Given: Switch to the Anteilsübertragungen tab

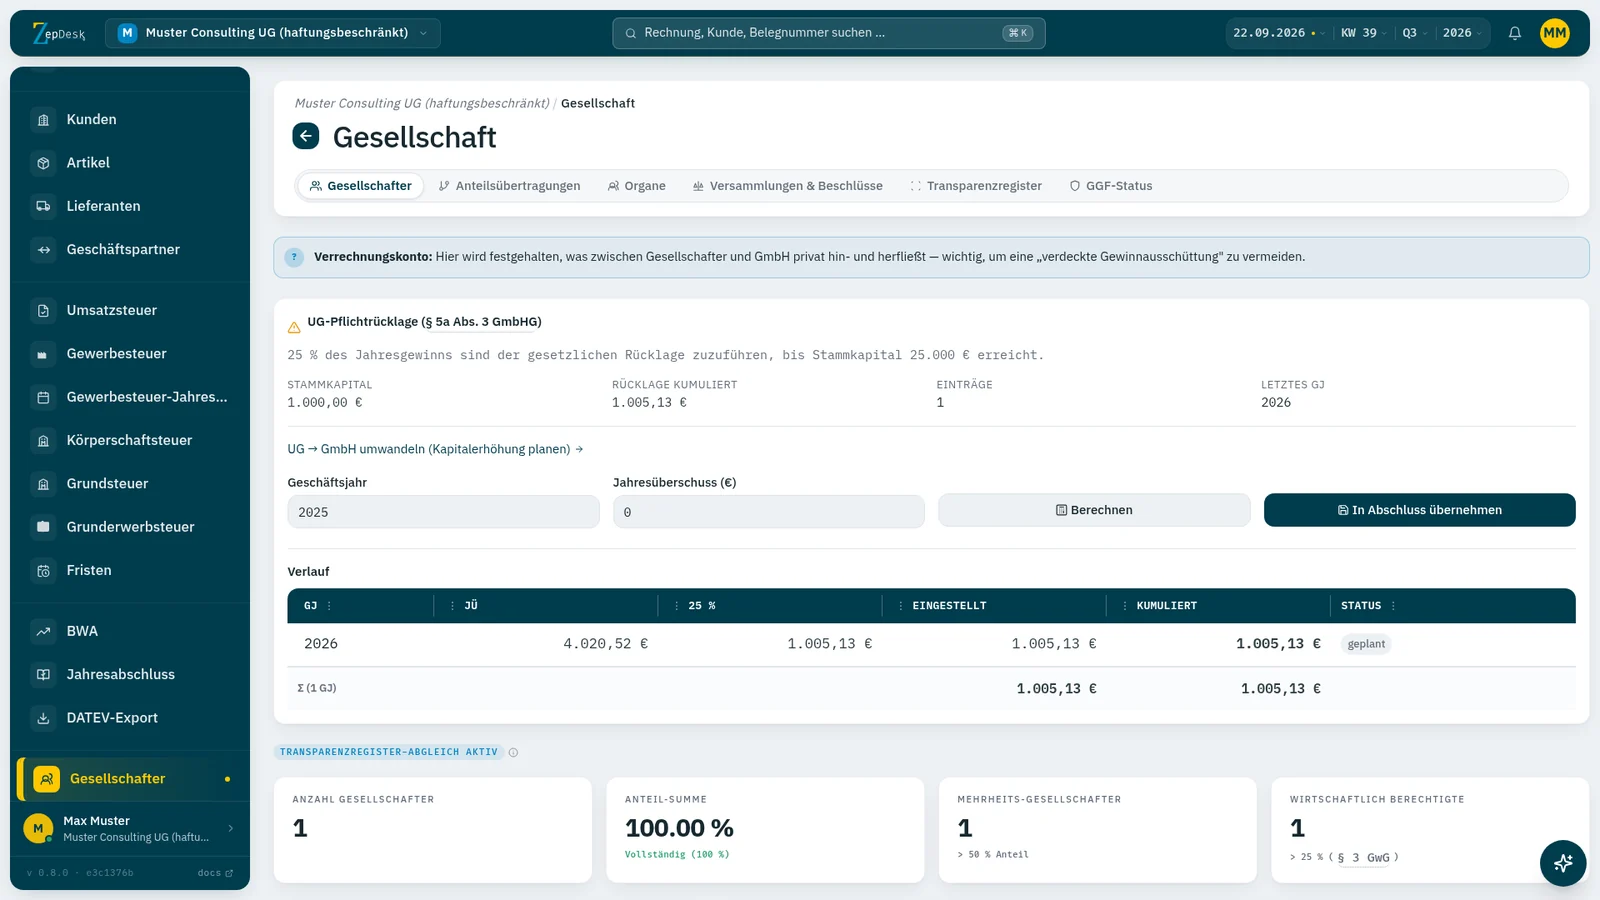Looking at the screenshot, I should 509,186.
